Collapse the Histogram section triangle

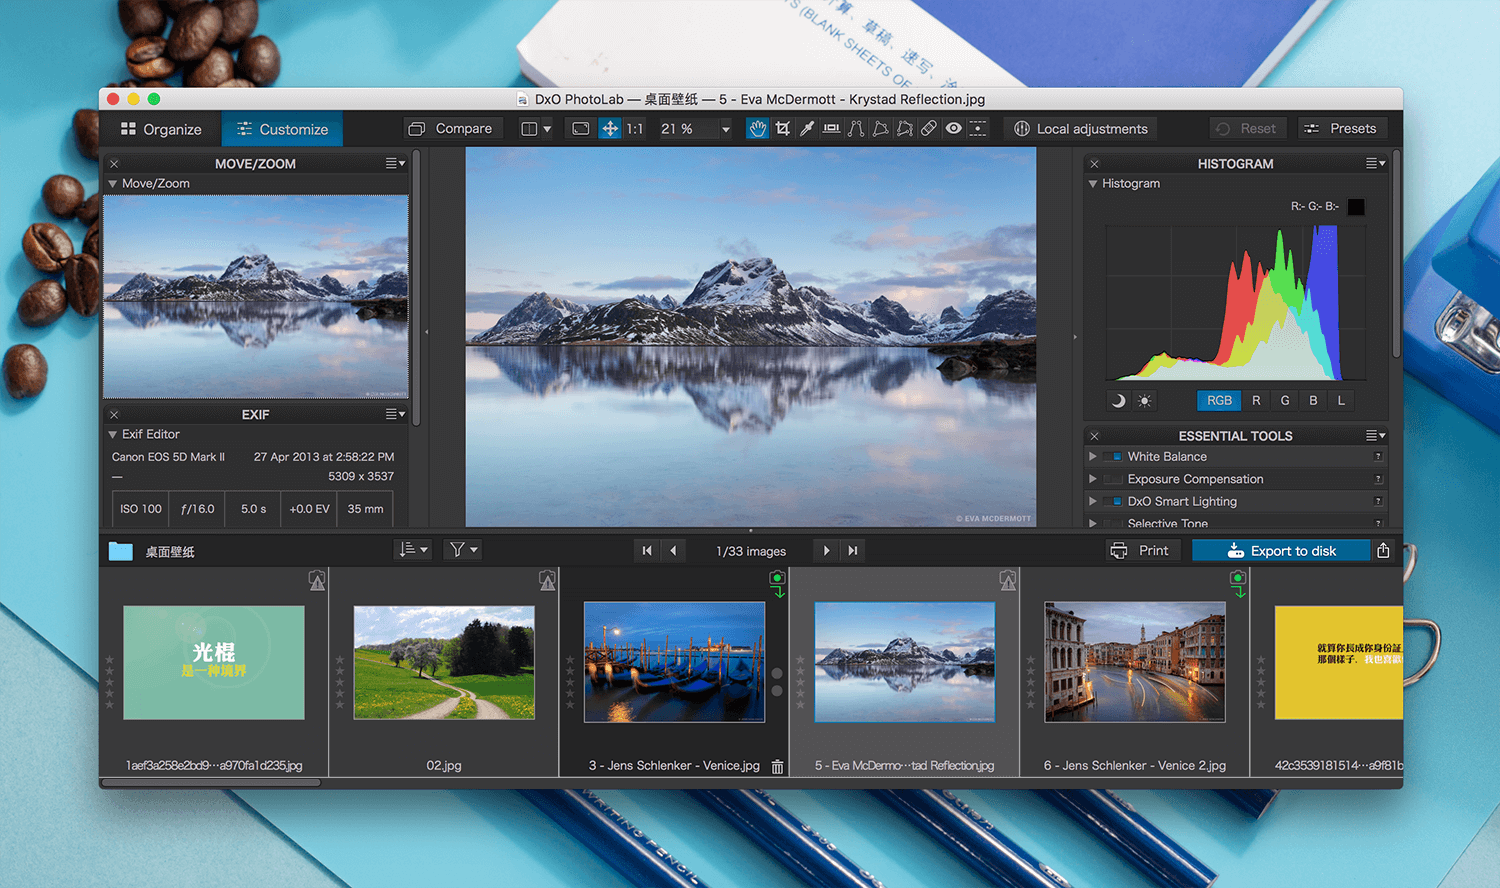(1093, 184)
